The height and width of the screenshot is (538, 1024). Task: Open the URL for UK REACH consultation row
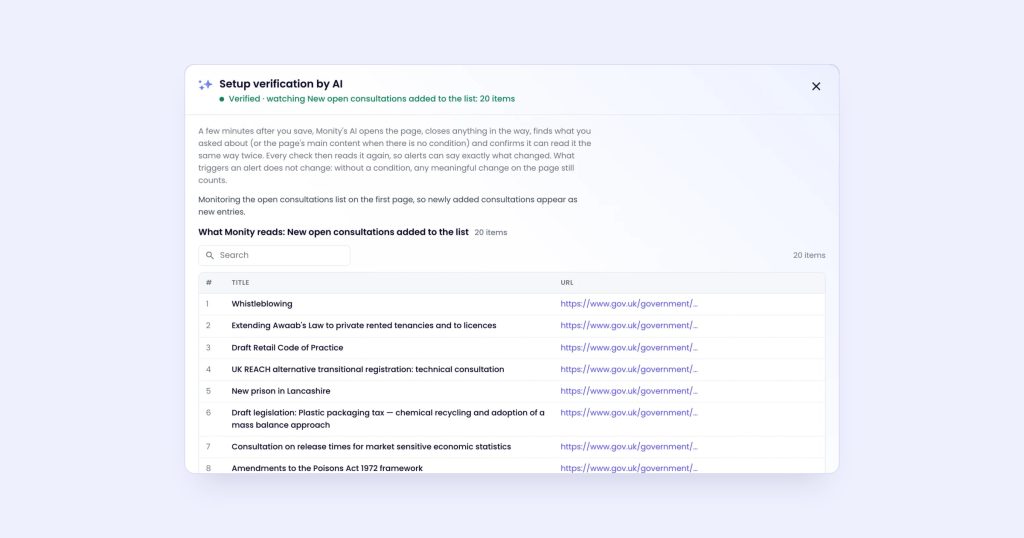click(x=628, y=369)
